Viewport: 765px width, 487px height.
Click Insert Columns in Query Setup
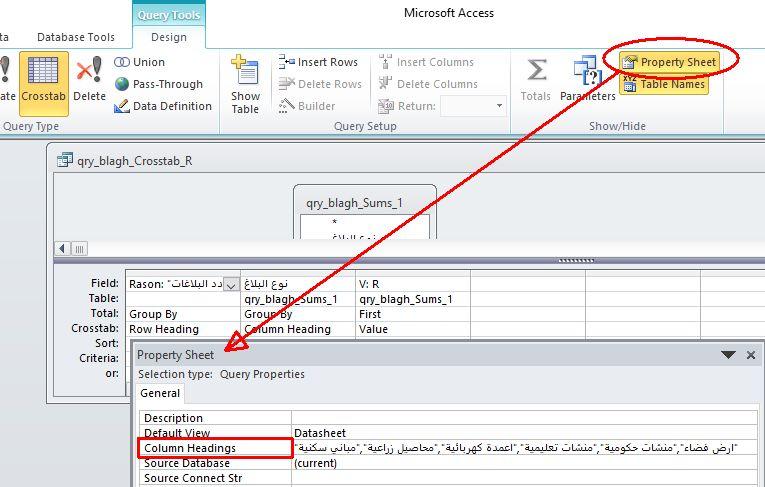426,62
